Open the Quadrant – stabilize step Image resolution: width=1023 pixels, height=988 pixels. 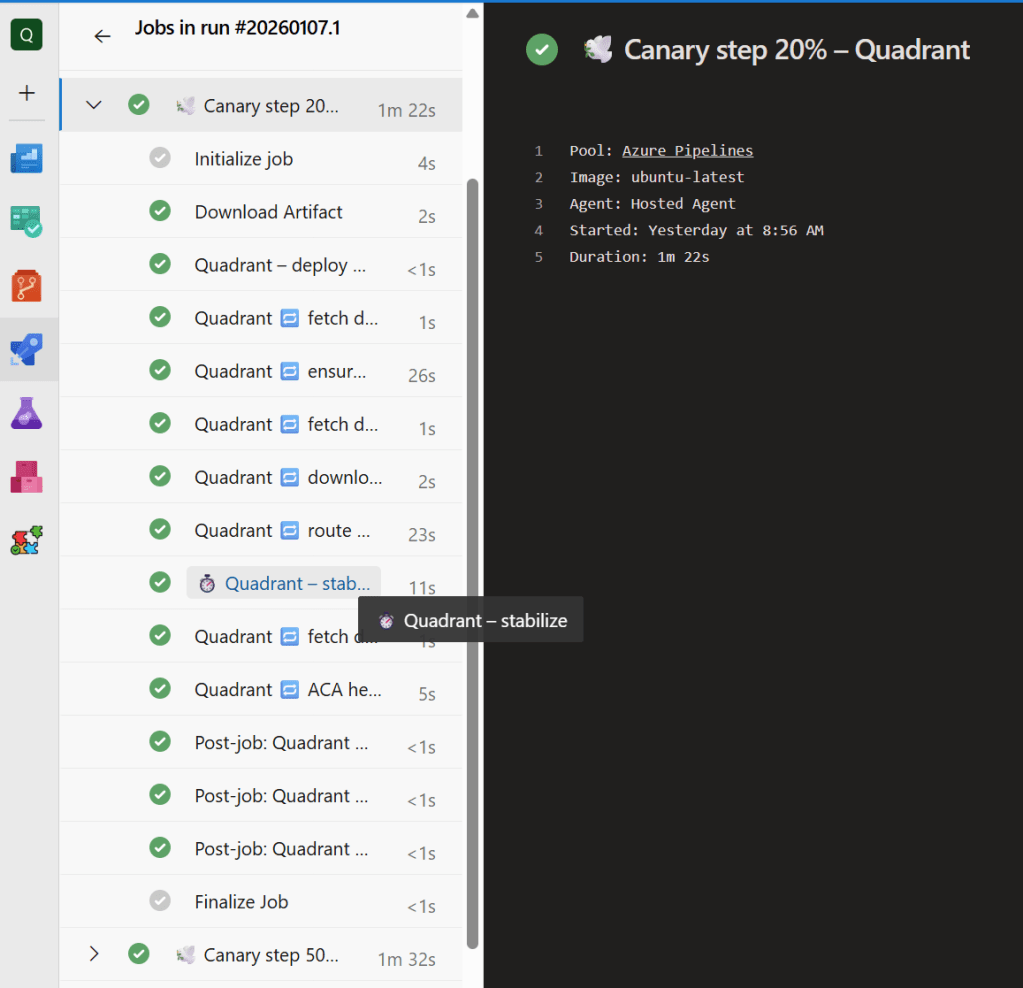(x=284, y=583)
